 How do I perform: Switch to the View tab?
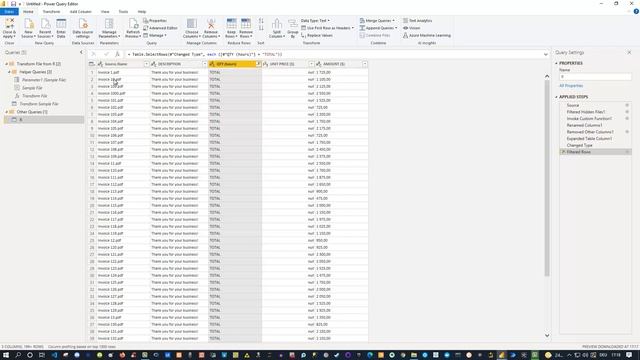(x=105, y=11)
